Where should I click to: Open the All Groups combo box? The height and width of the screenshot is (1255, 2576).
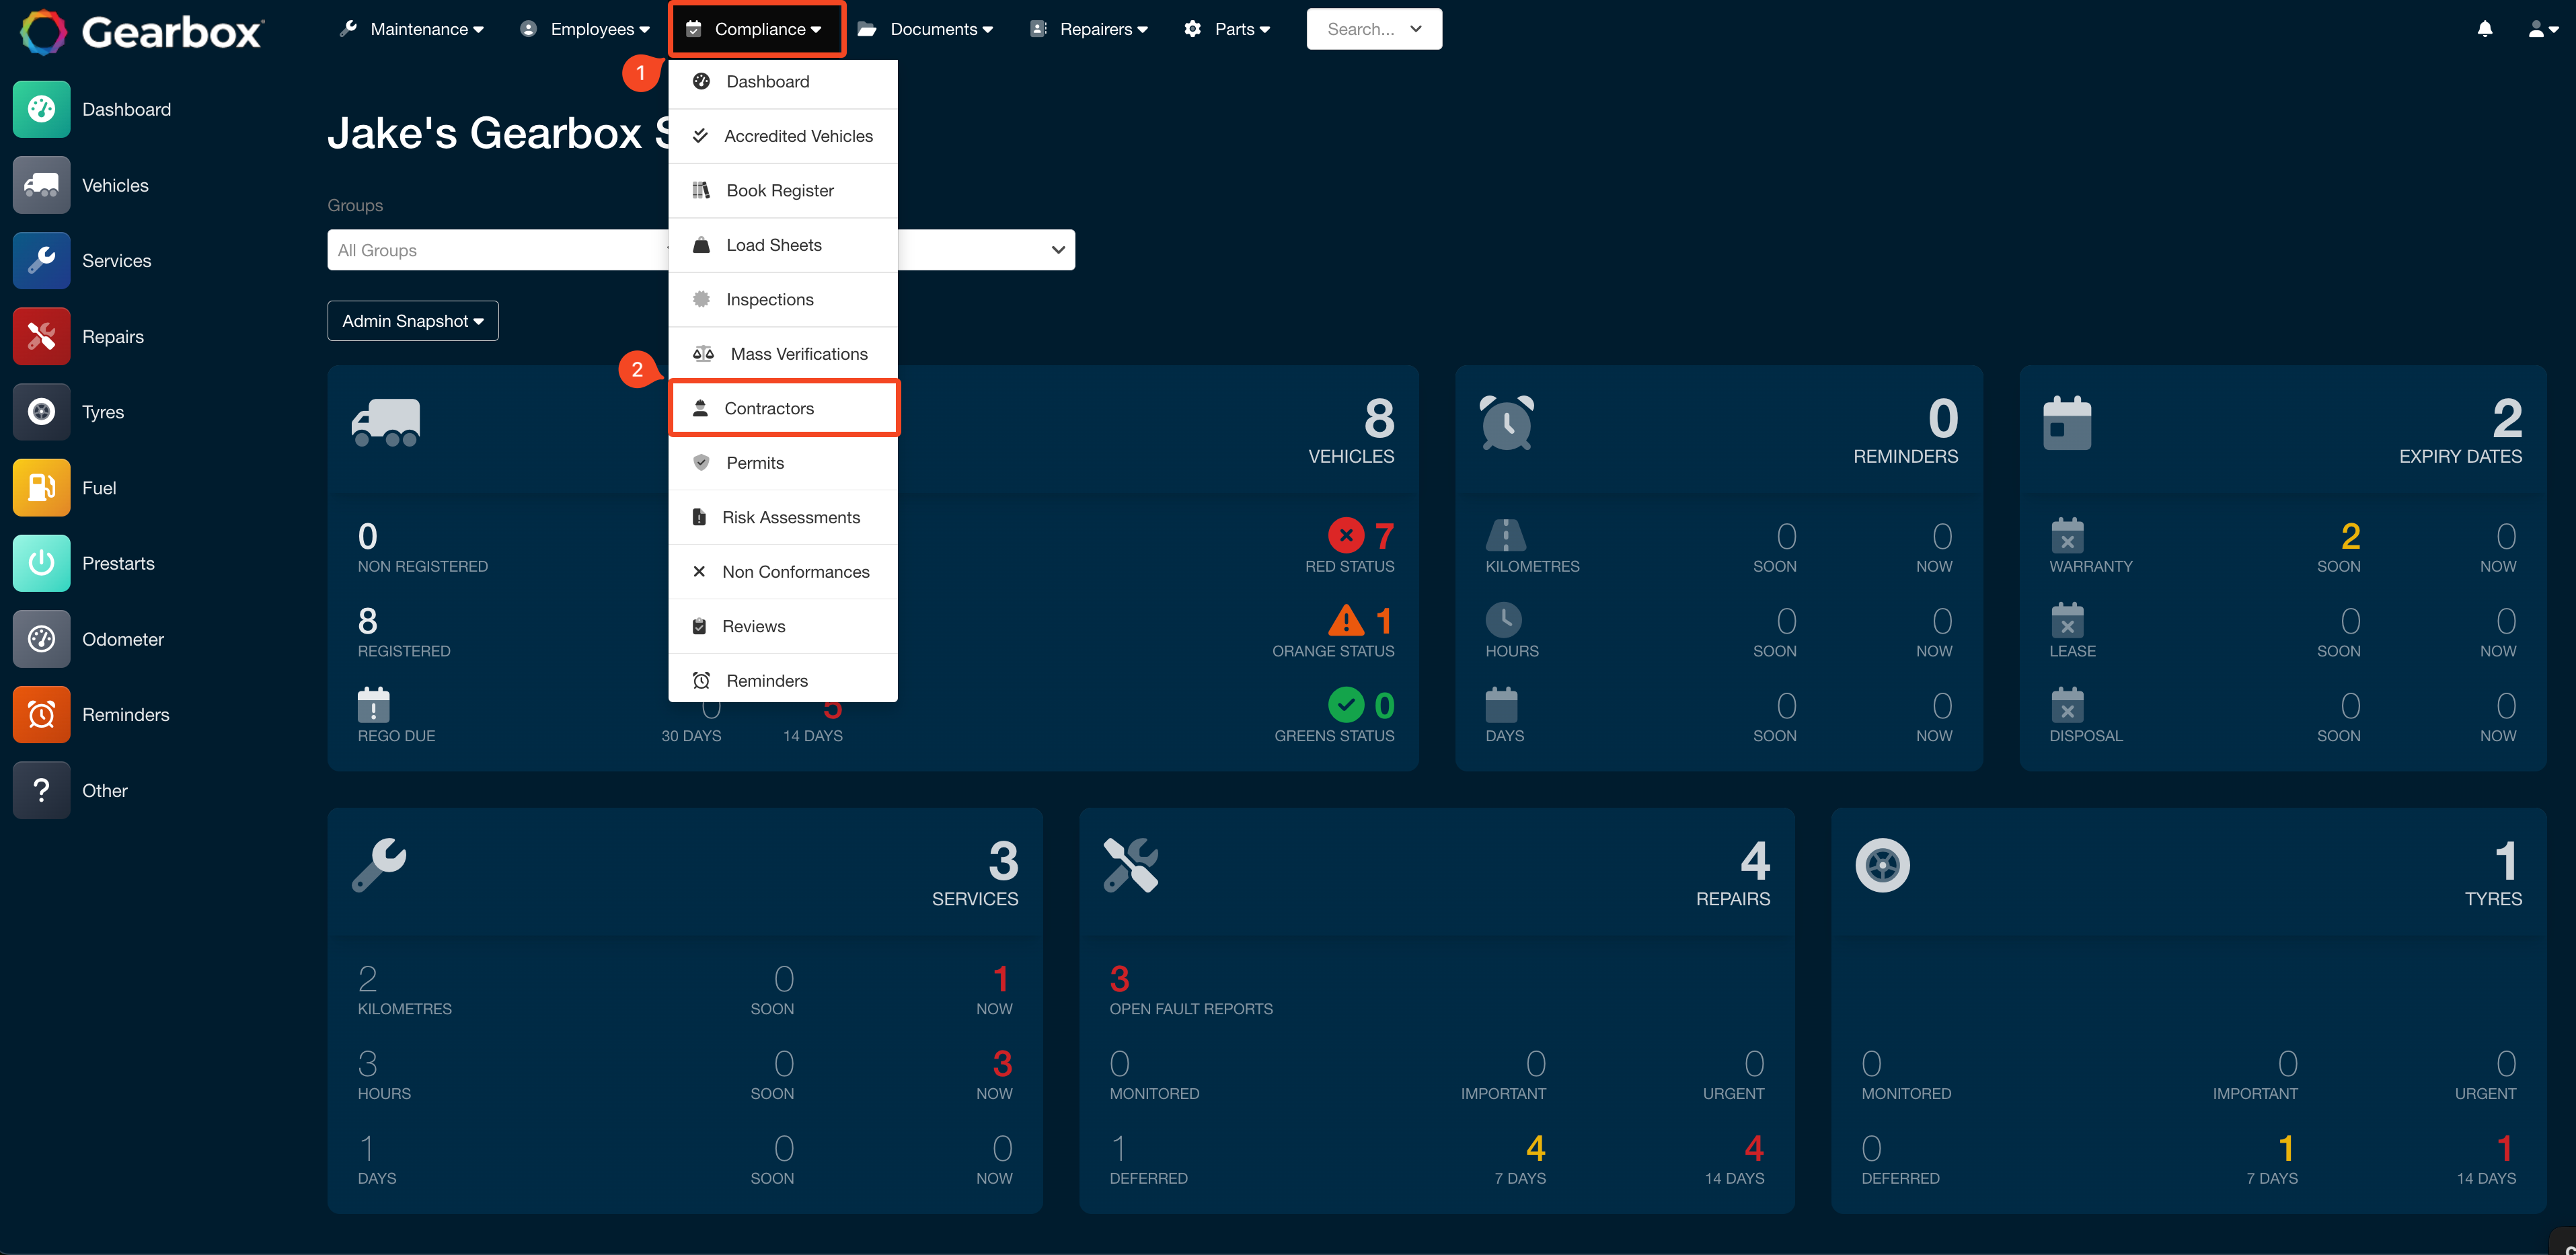pyautogui.click(x=701, y=250)
